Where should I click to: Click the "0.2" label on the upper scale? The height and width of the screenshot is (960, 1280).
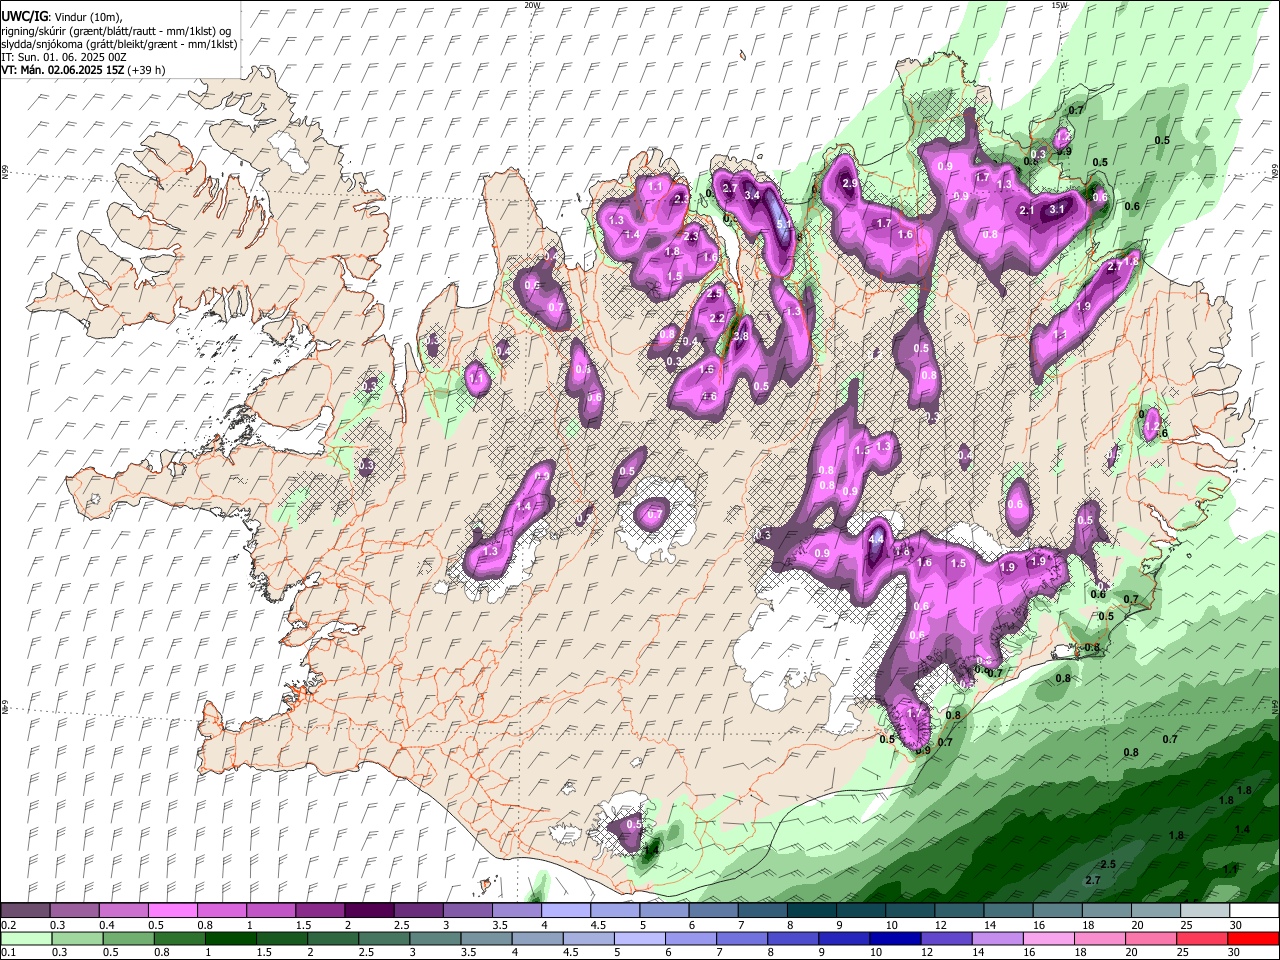(7, 925)
